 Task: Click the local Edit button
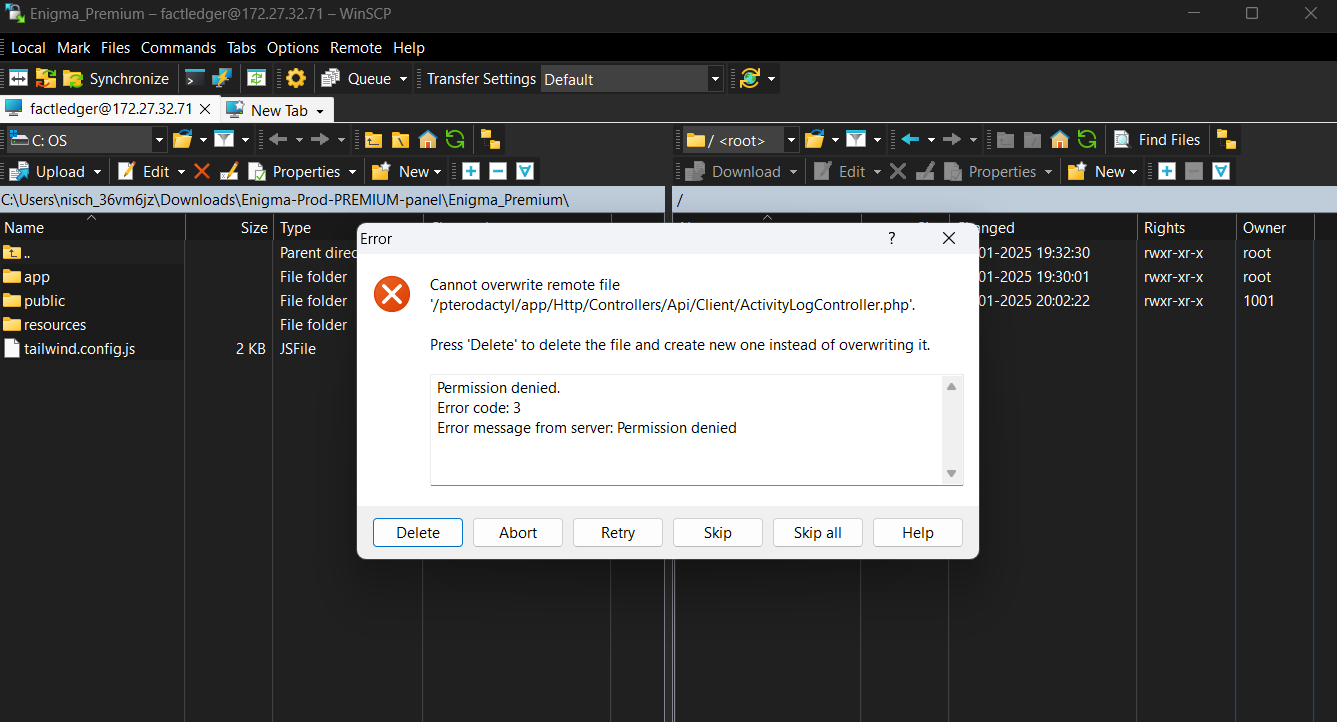144,171
